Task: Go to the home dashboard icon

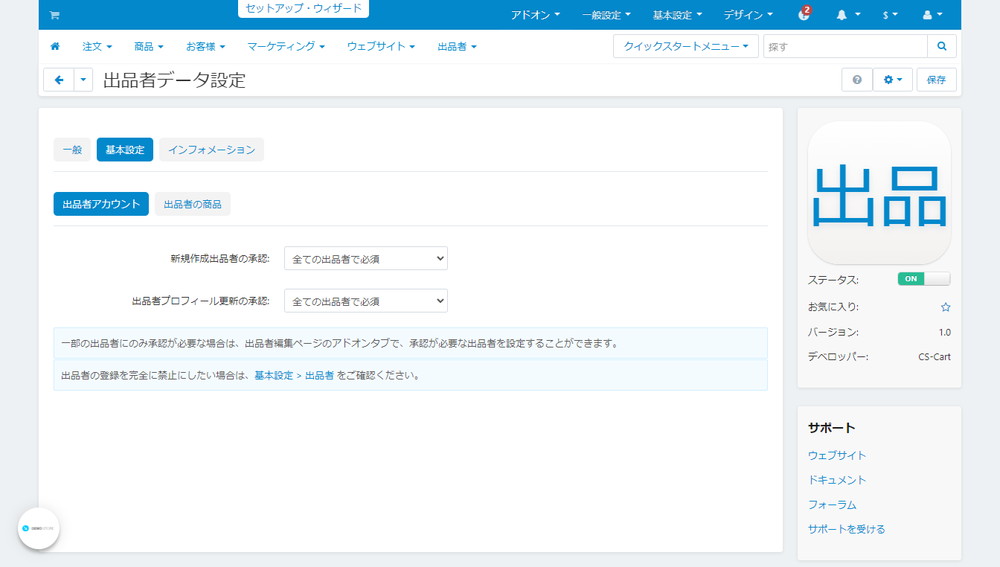Action: (x=55, y=46)
